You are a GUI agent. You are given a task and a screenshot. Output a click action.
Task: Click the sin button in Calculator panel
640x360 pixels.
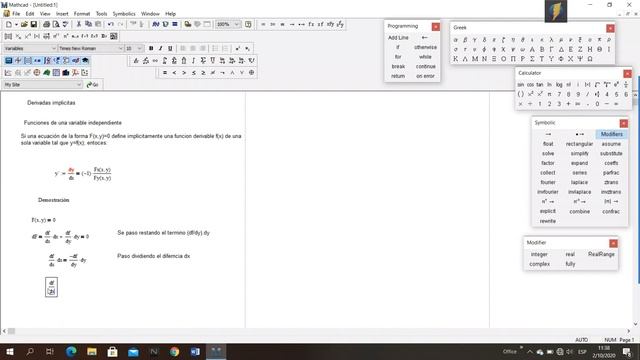(x=520, y=84)
